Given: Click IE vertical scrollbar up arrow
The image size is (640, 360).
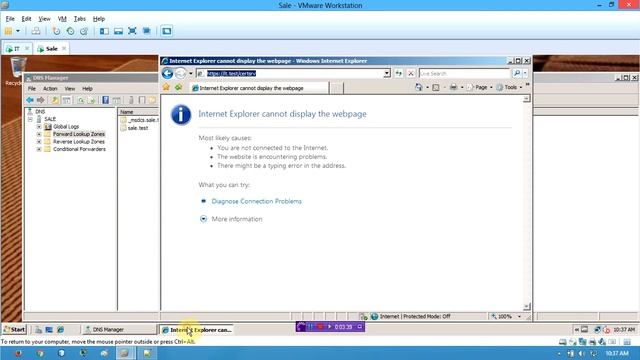Looking at the screenshot, I should tap(527, 99).
